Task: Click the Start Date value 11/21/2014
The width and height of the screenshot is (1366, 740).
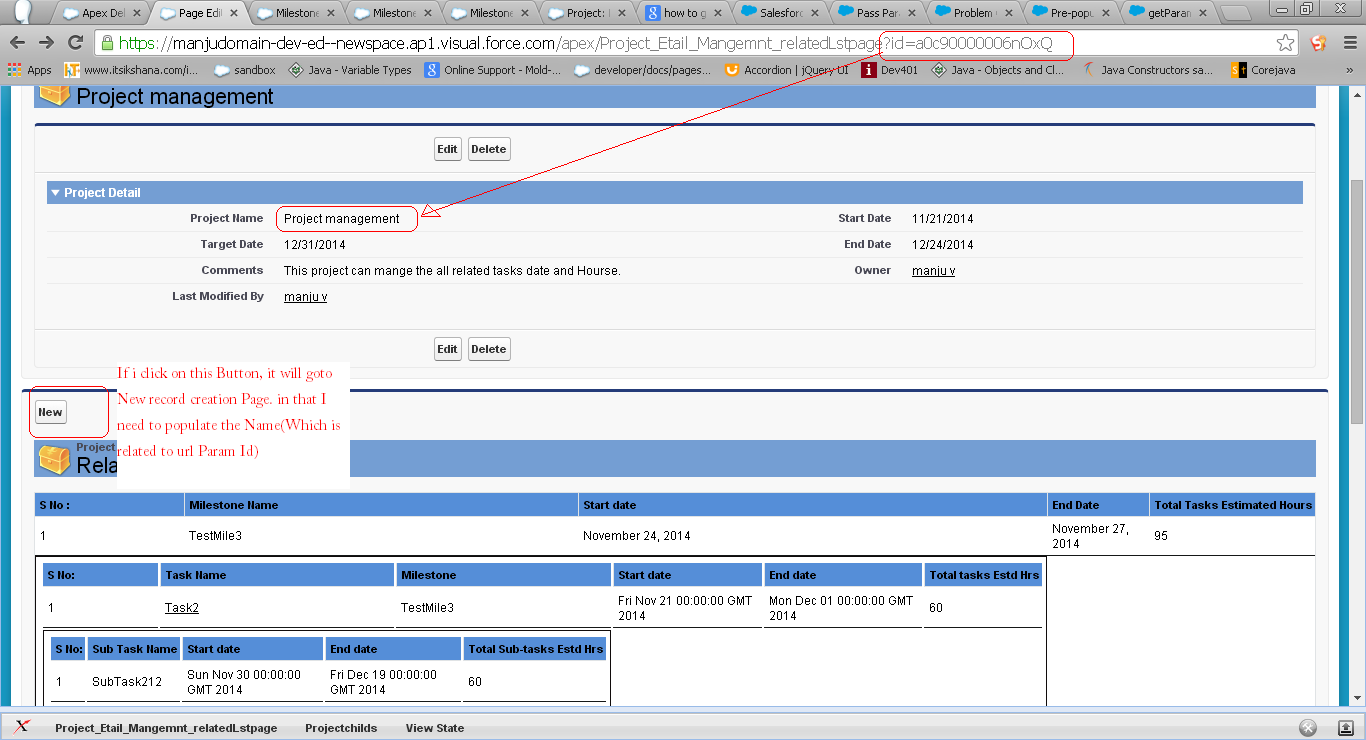Action: (x=943, y=219)
